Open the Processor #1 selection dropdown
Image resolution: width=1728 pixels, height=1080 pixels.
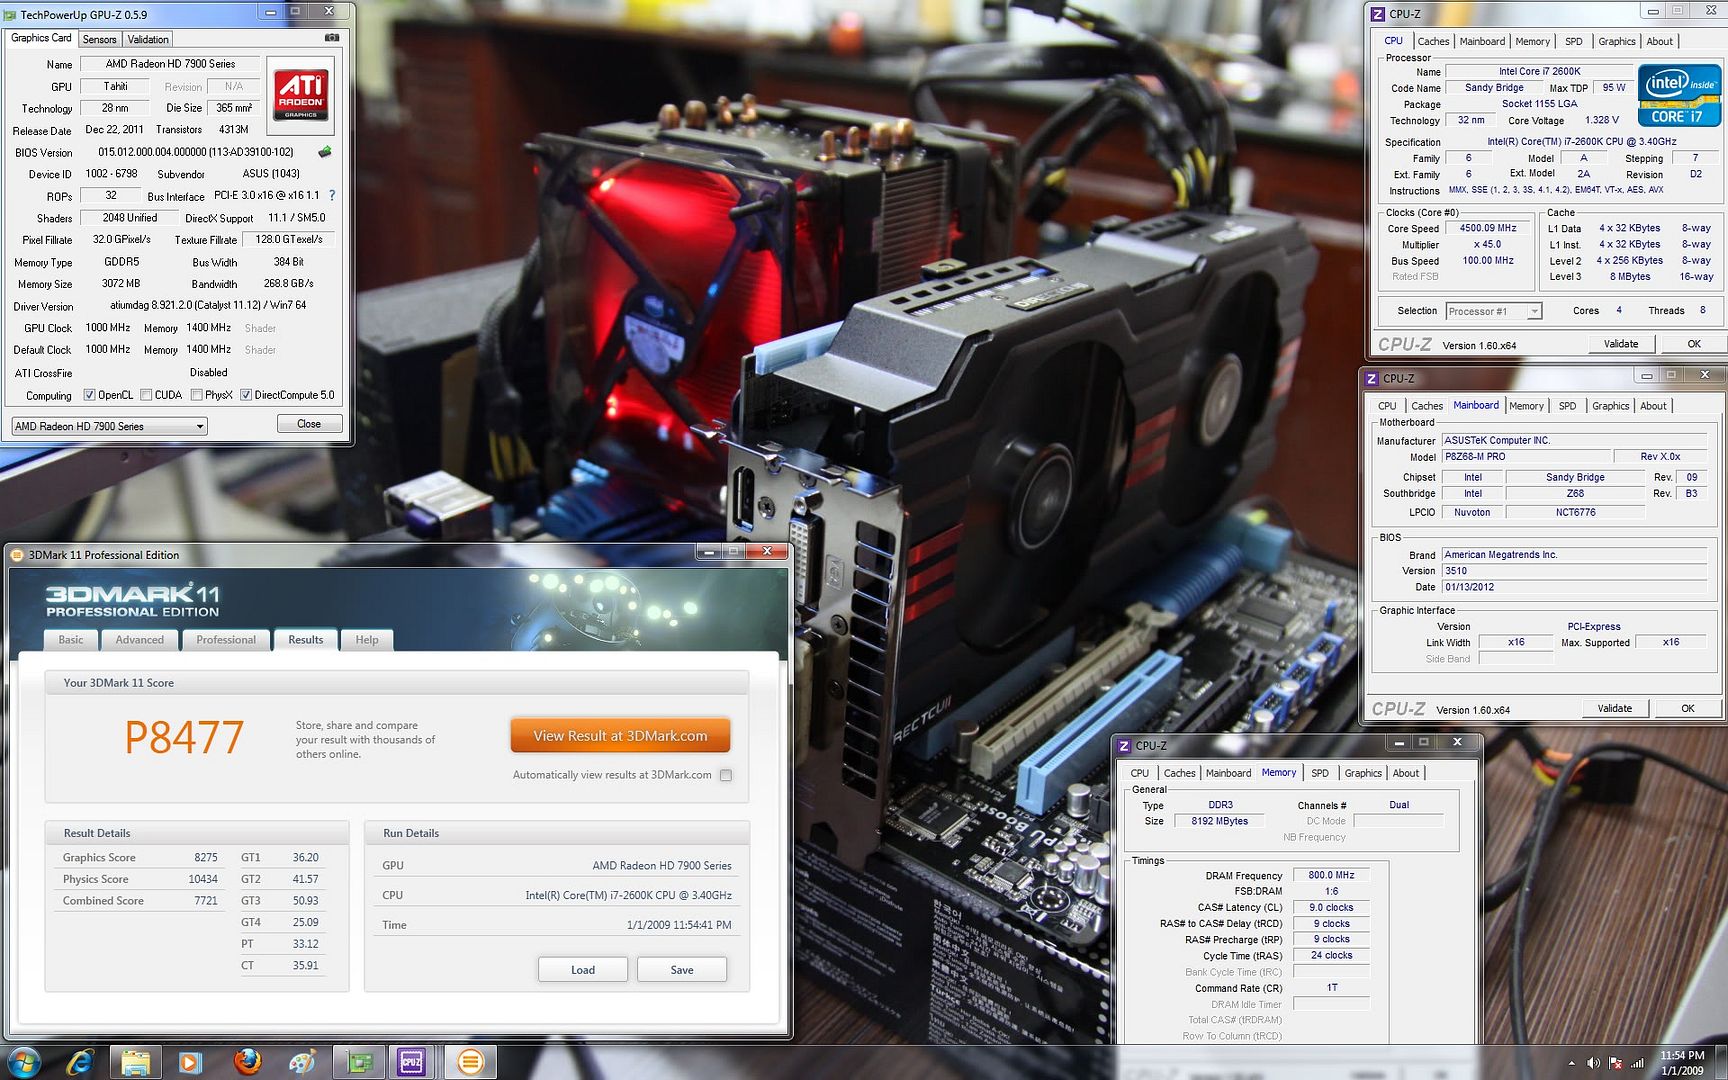[x=1494, y=311]
